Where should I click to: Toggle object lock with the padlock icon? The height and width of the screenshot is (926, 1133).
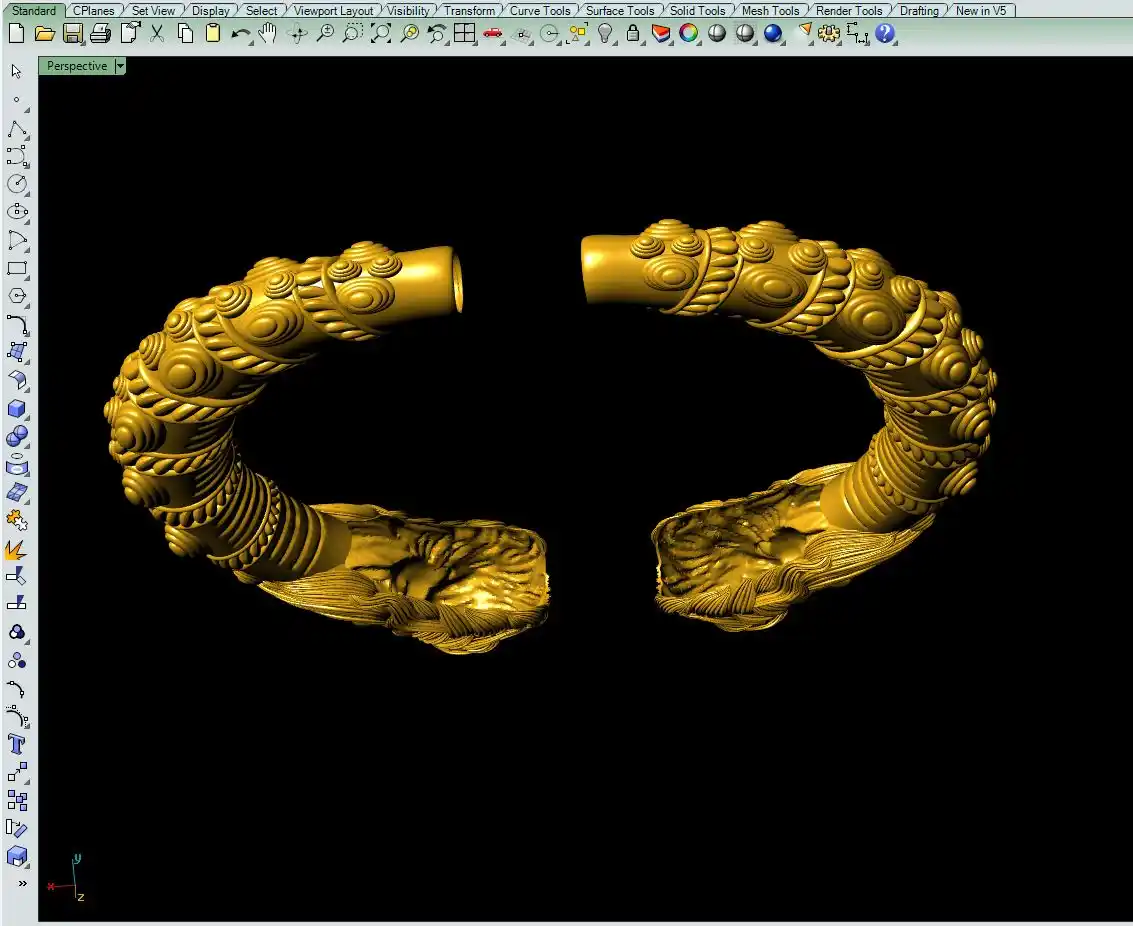(x=633, y=33)
